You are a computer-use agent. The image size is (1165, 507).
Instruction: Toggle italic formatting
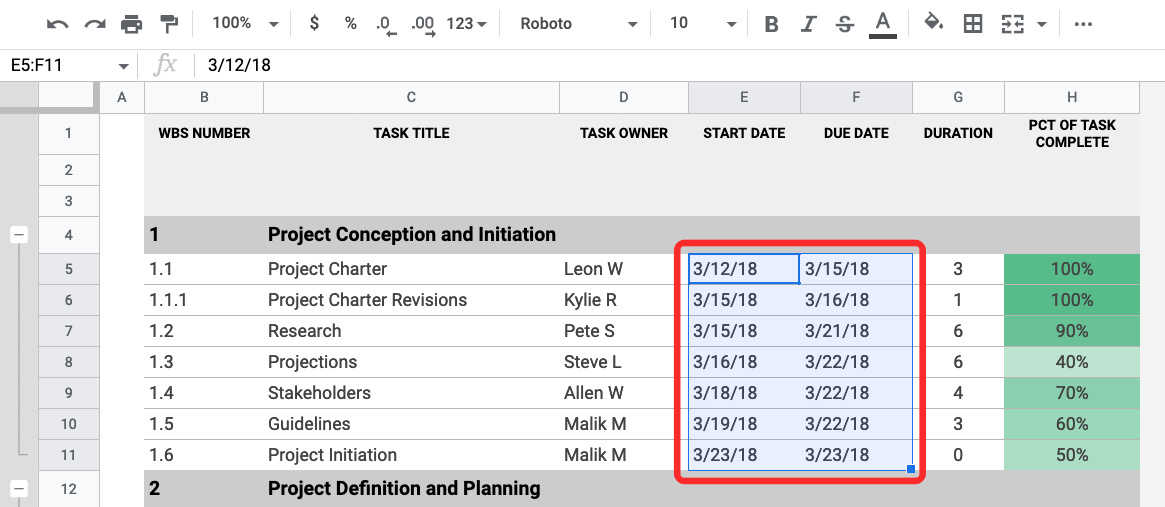tap(808, 25)
